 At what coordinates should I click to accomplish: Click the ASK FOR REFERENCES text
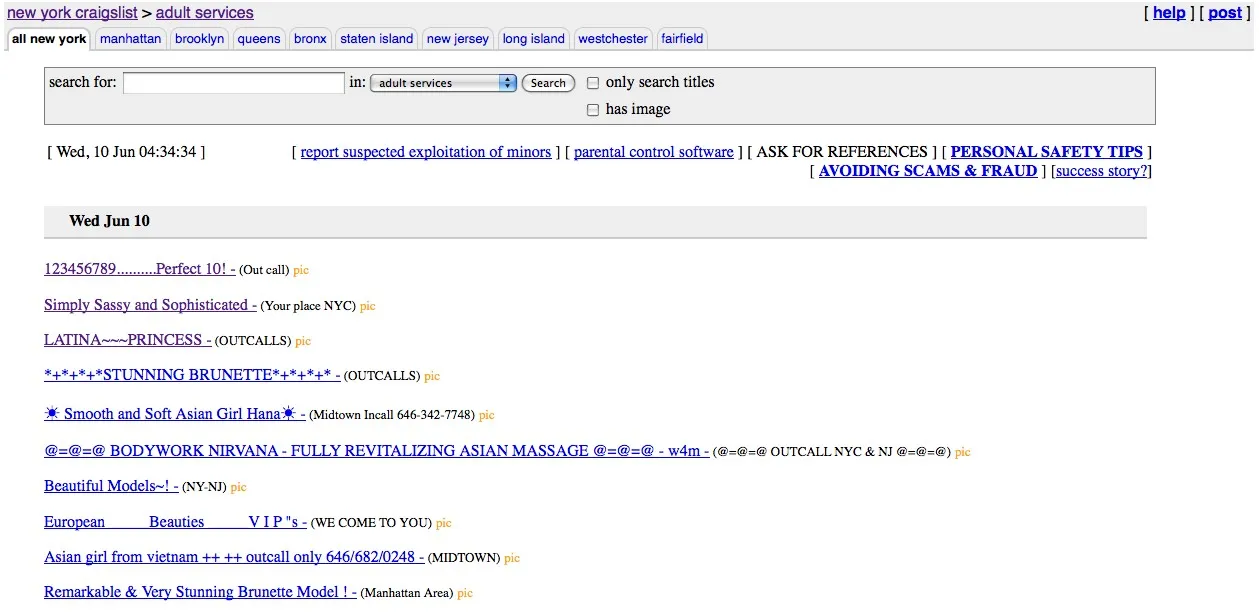tap(842, 152)
